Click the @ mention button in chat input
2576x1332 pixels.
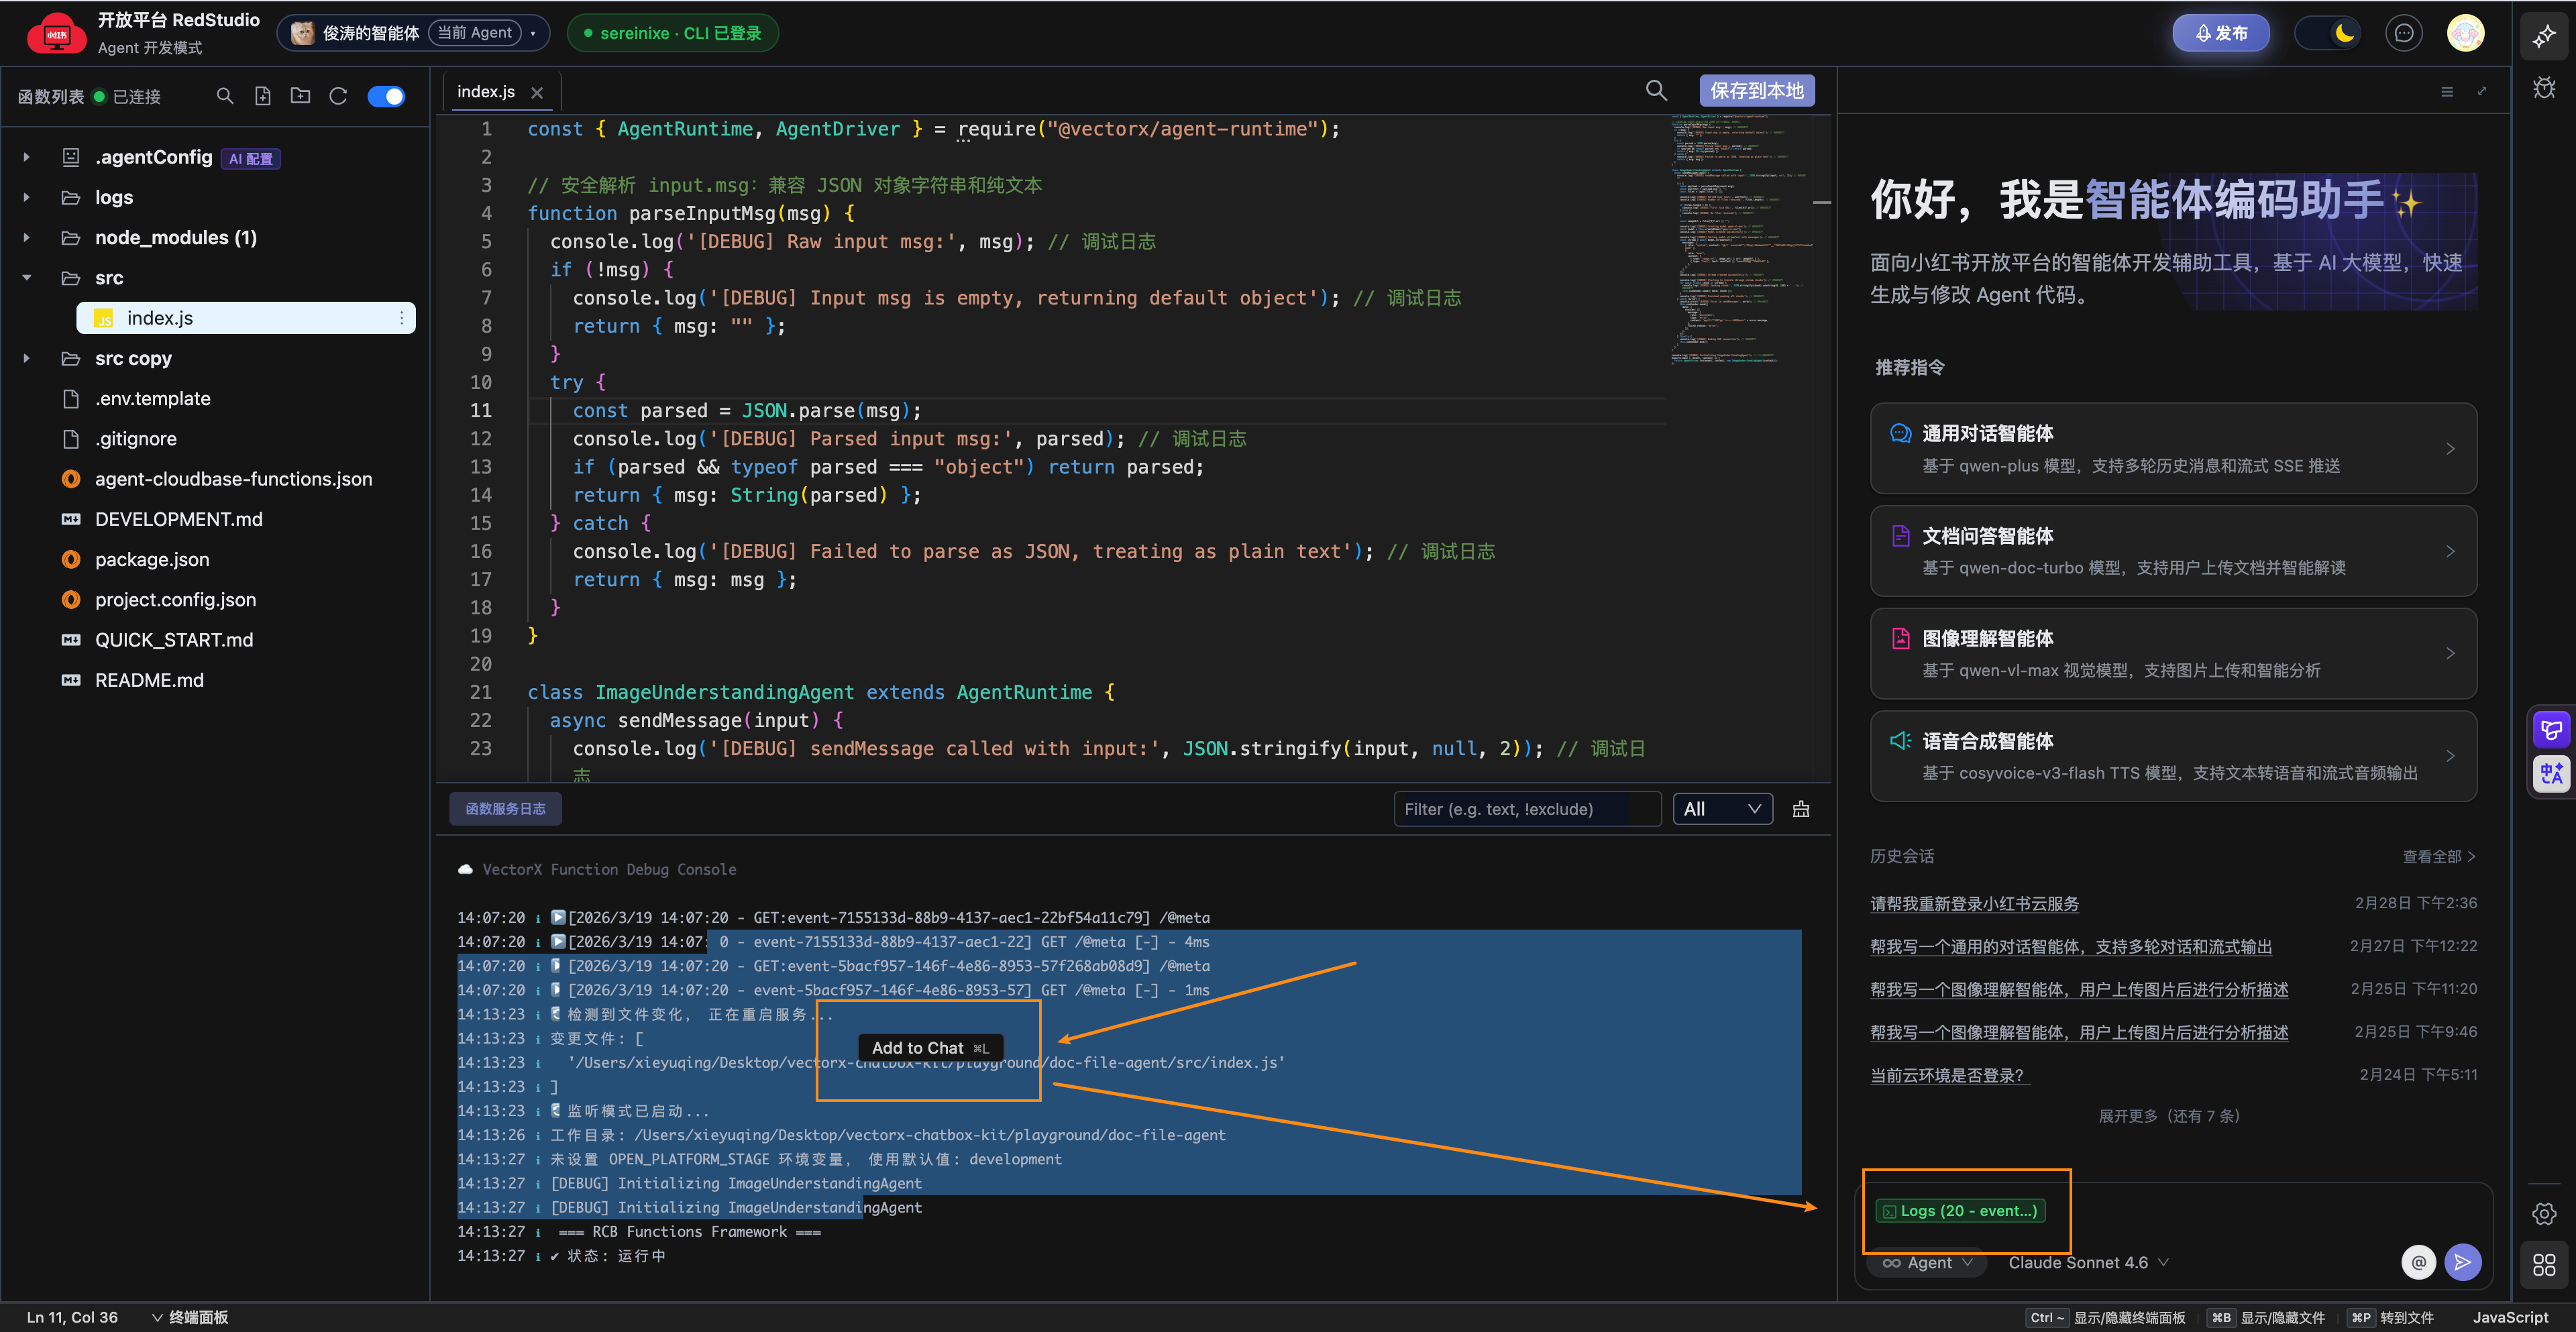coord(2418,1262)
